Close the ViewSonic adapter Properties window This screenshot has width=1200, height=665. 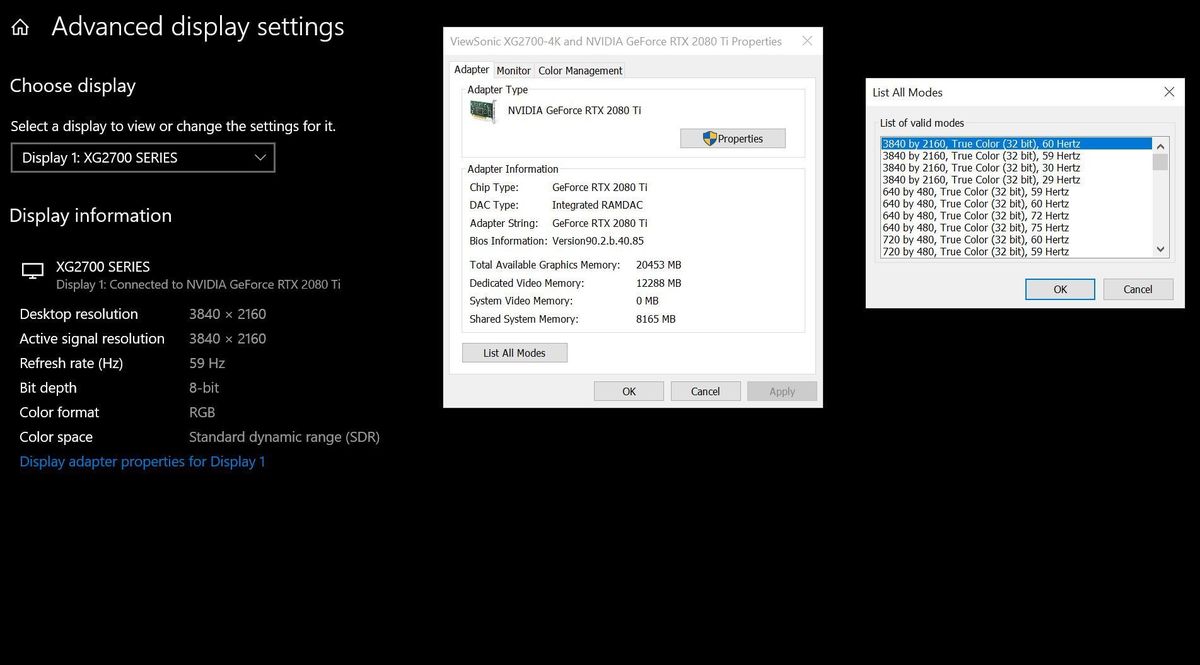click(806, 42)
